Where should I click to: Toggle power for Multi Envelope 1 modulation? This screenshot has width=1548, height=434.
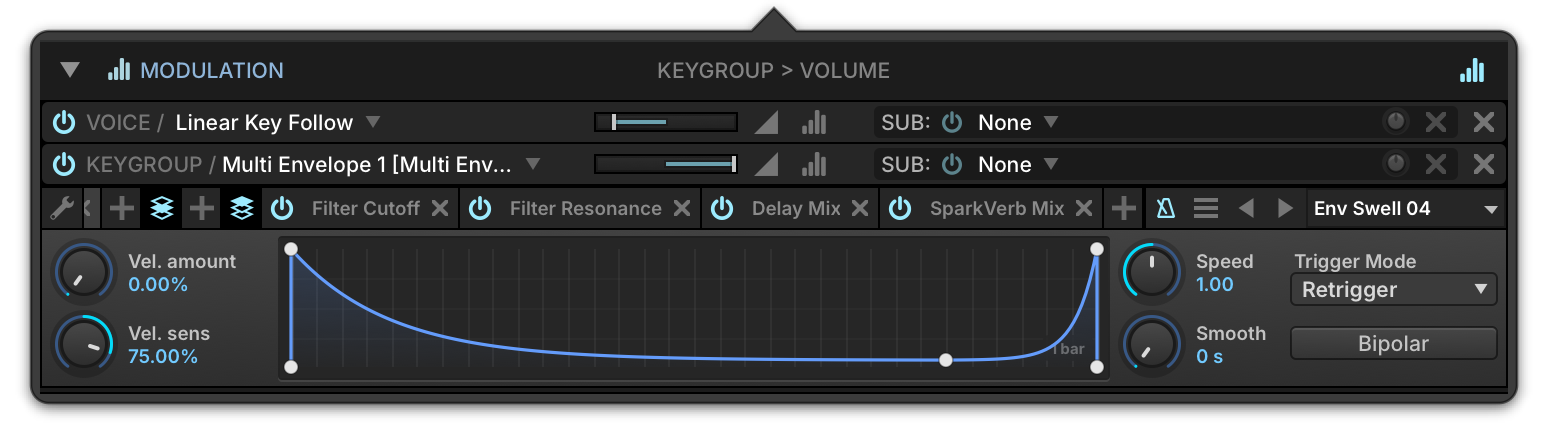click(x=64, y=164)
